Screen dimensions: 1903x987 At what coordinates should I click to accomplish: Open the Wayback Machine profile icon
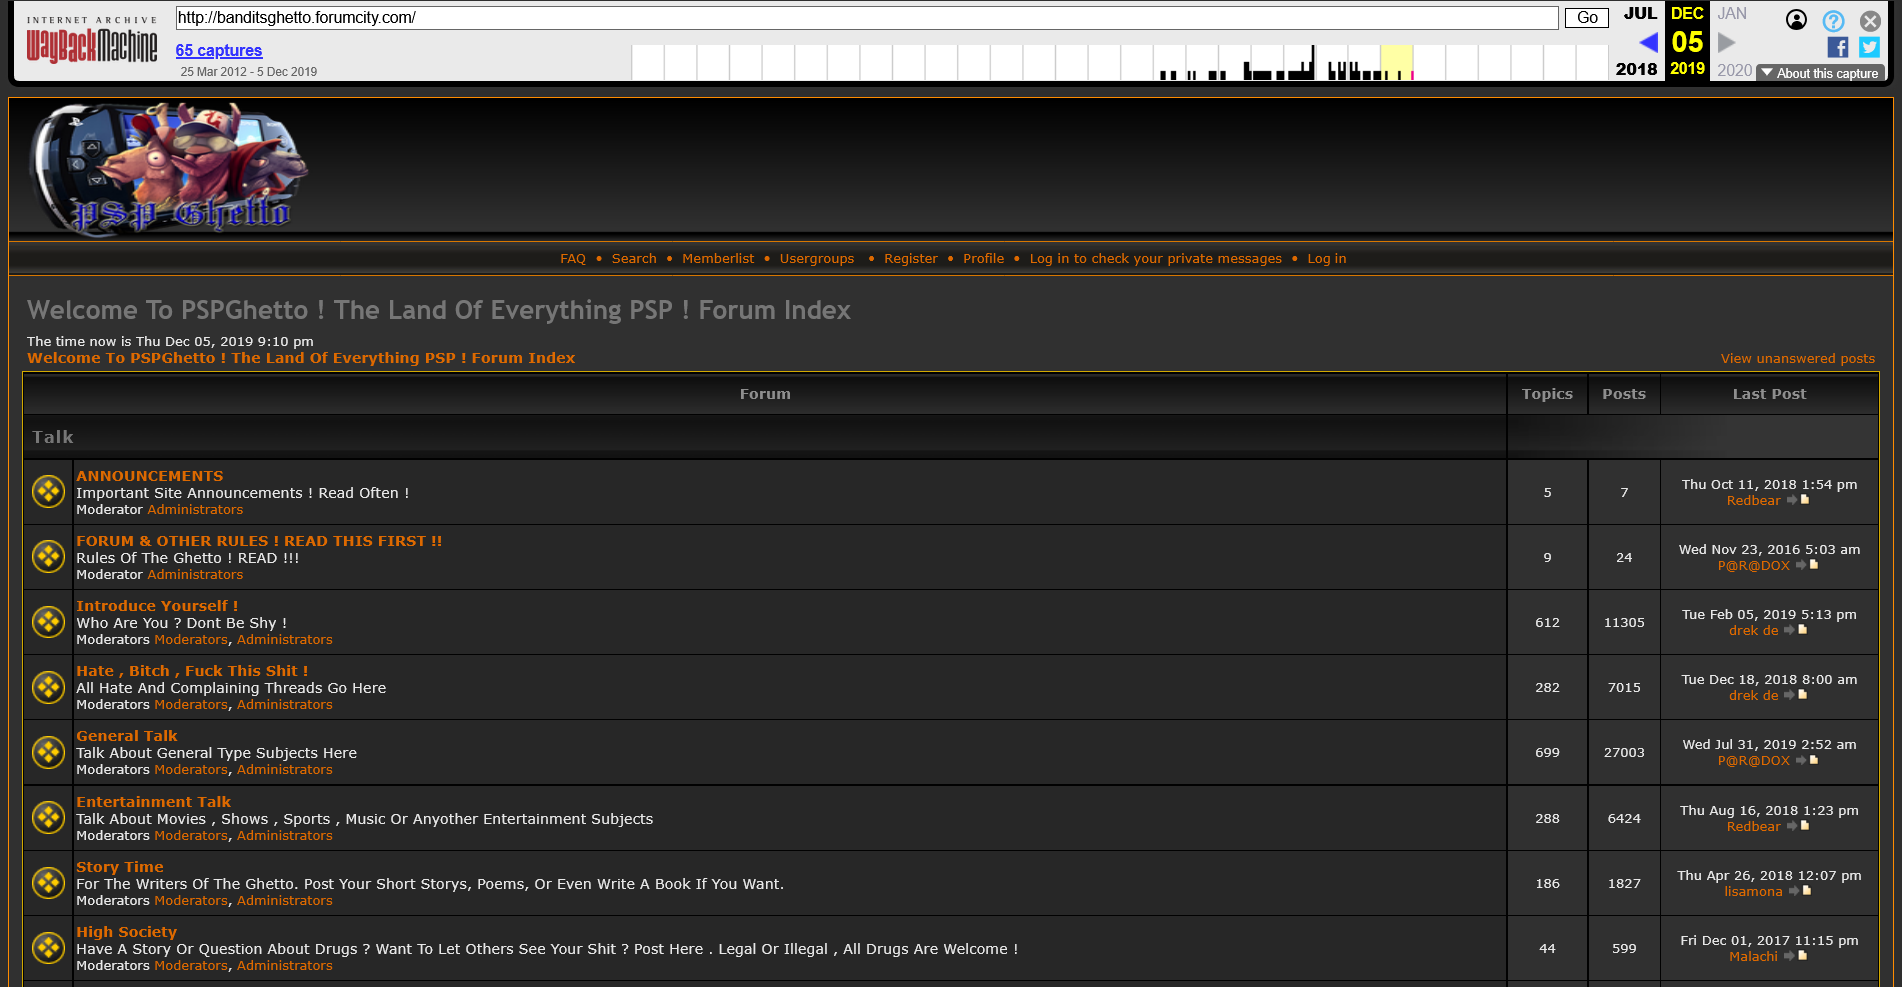pos(1797,20)
